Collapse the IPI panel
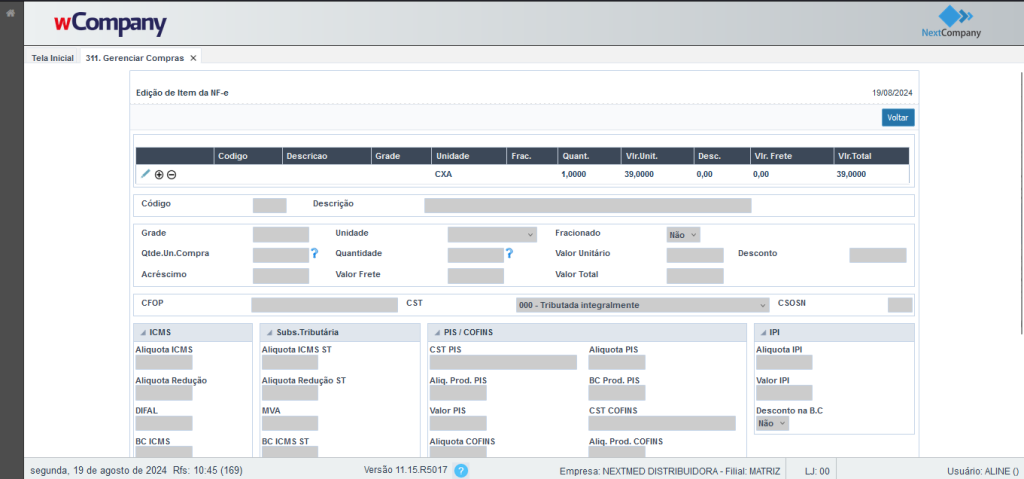The height and width of the screenshot is (479, 1024). 765,333
